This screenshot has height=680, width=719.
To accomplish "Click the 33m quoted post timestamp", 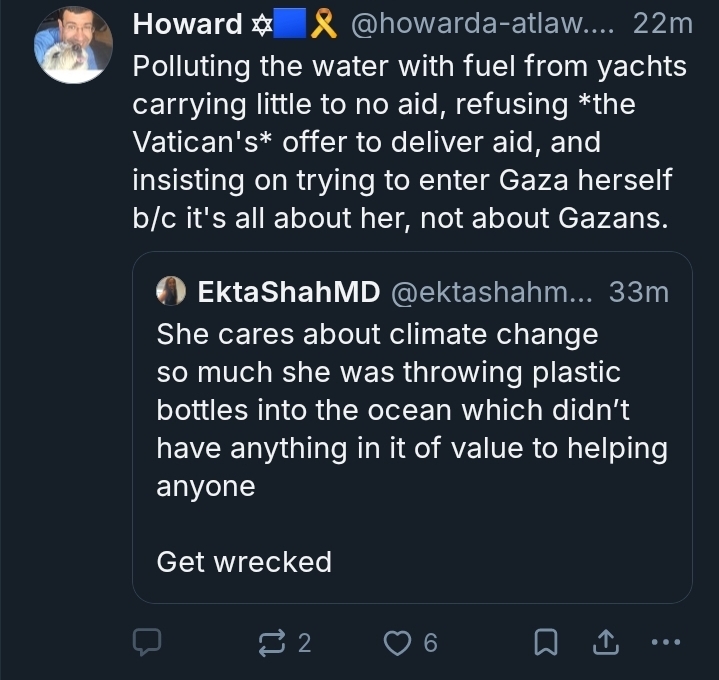I will [x=638, y=291].
